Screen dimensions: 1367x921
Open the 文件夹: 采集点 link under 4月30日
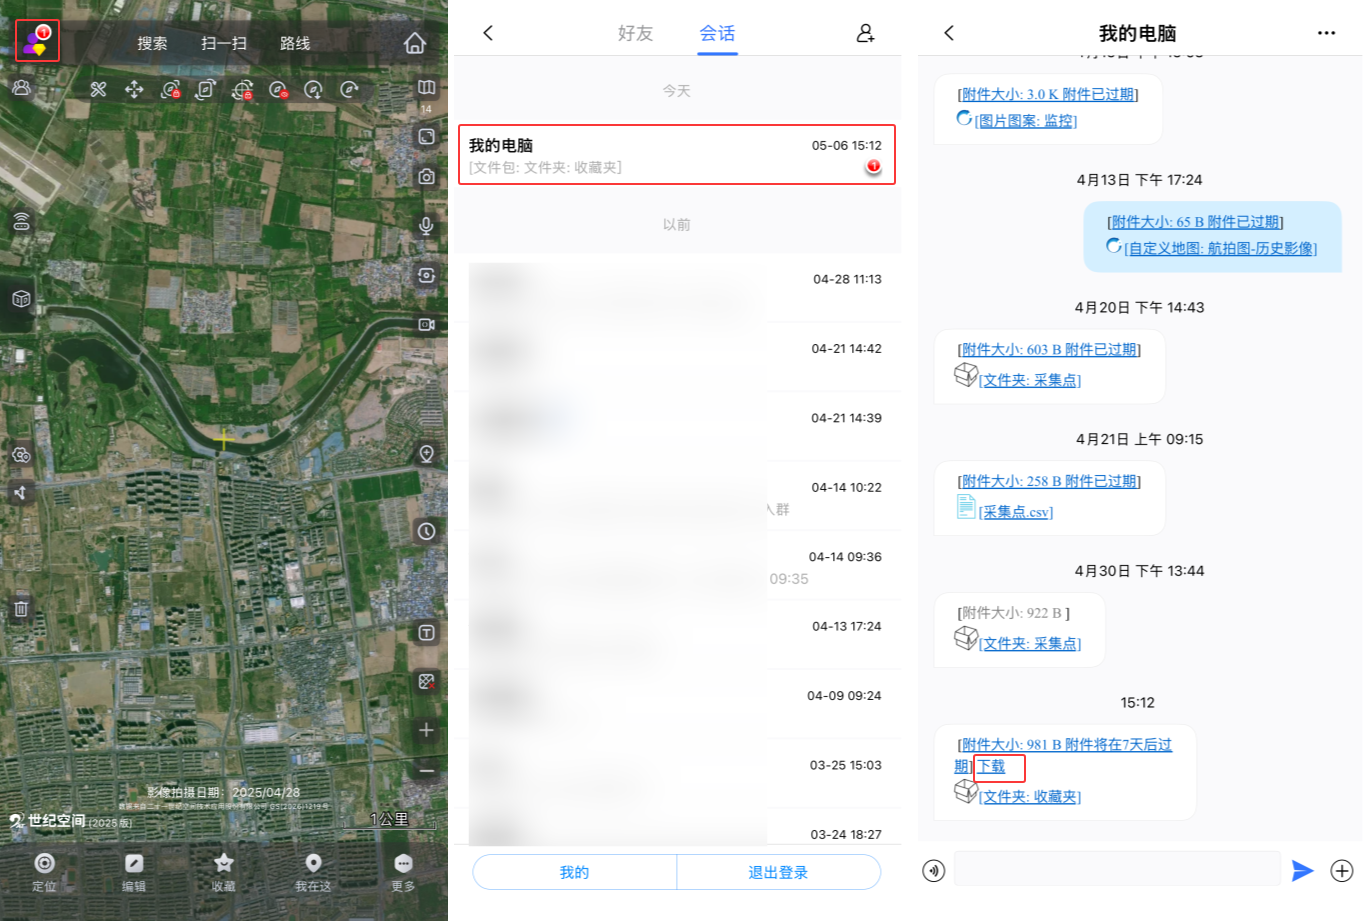click(1029, 644)
